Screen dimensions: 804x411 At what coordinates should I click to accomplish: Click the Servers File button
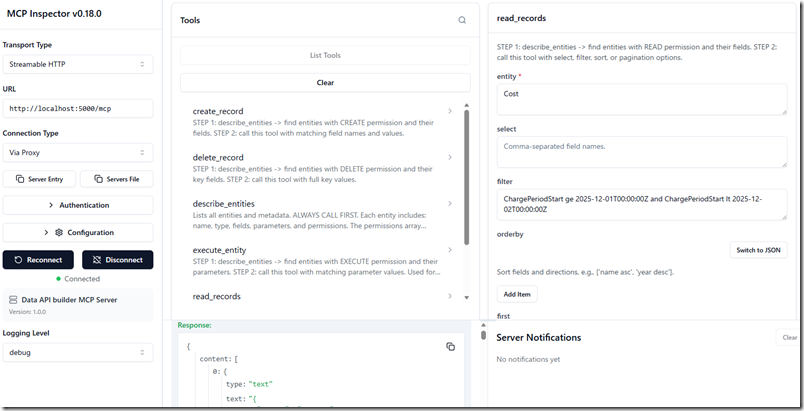116,178
